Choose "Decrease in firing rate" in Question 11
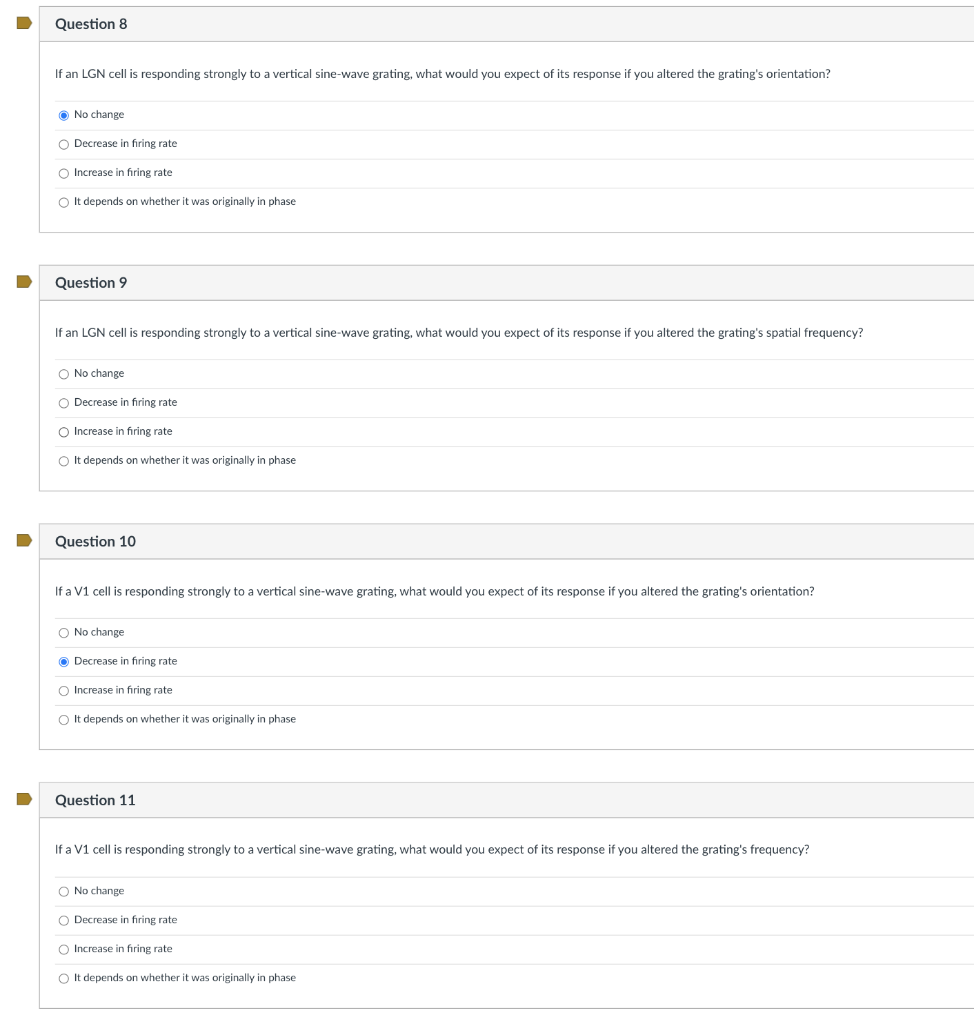974x1024 pixels. pyautogui.click(x=64, y=920)
